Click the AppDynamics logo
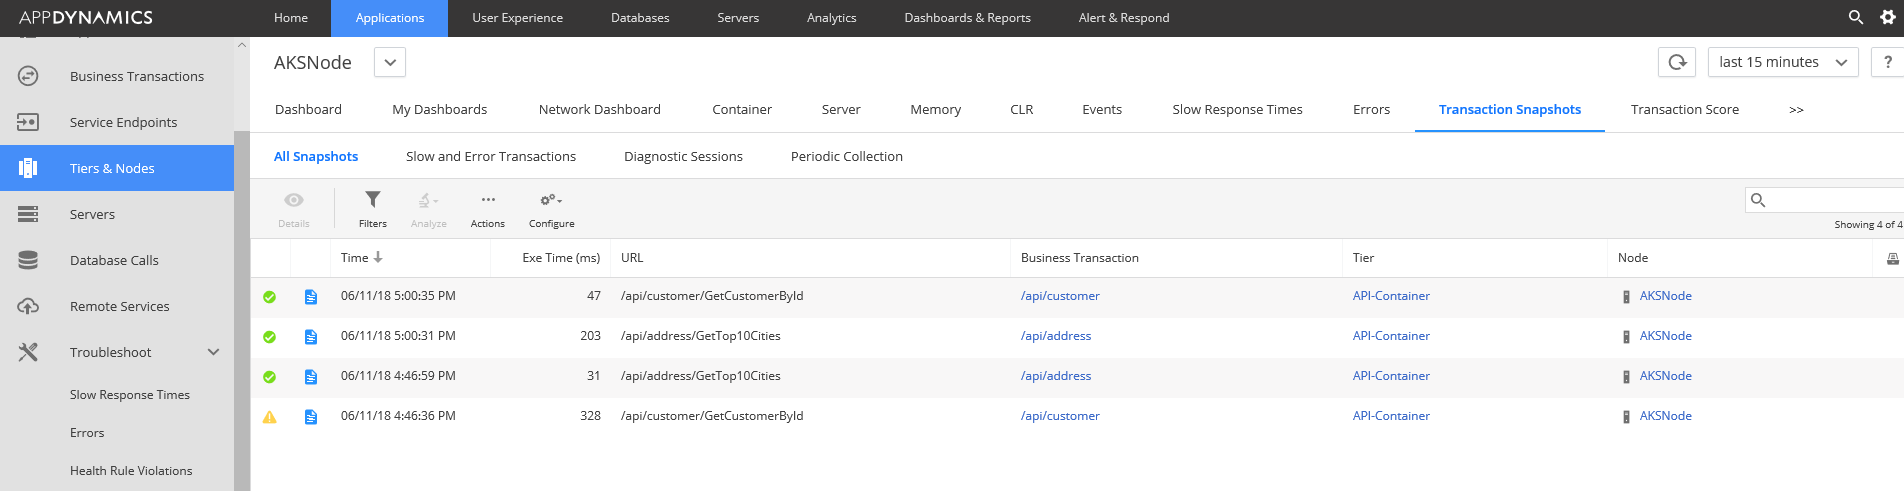The width and height of the screenshot is (1904, 491). coord(86,18)
